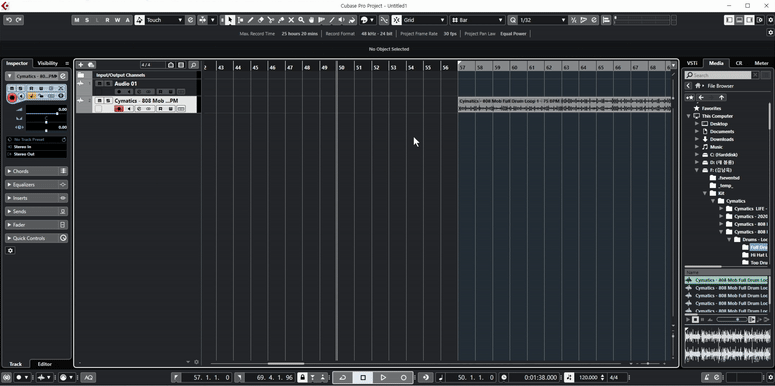Select the Hand comp tool
775x386 pixels.
(311, 20)
